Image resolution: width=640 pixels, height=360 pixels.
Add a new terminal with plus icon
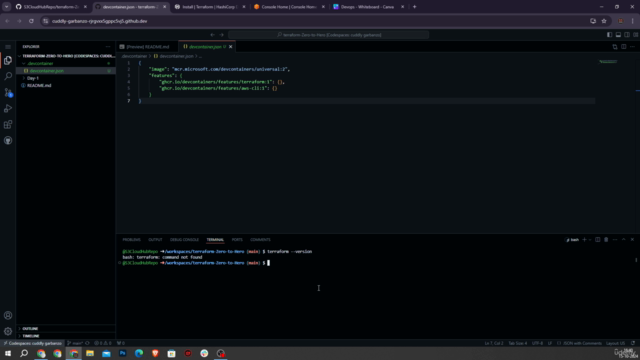pos(584,240)
